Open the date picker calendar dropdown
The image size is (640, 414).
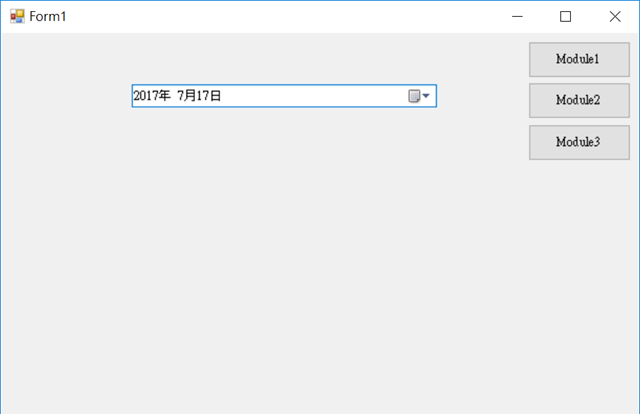point(419,96)
